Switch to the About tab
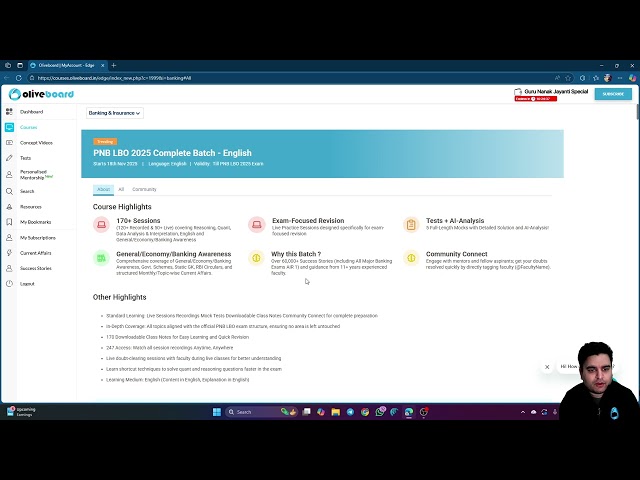The image size is (640, 480). point(103,189)
